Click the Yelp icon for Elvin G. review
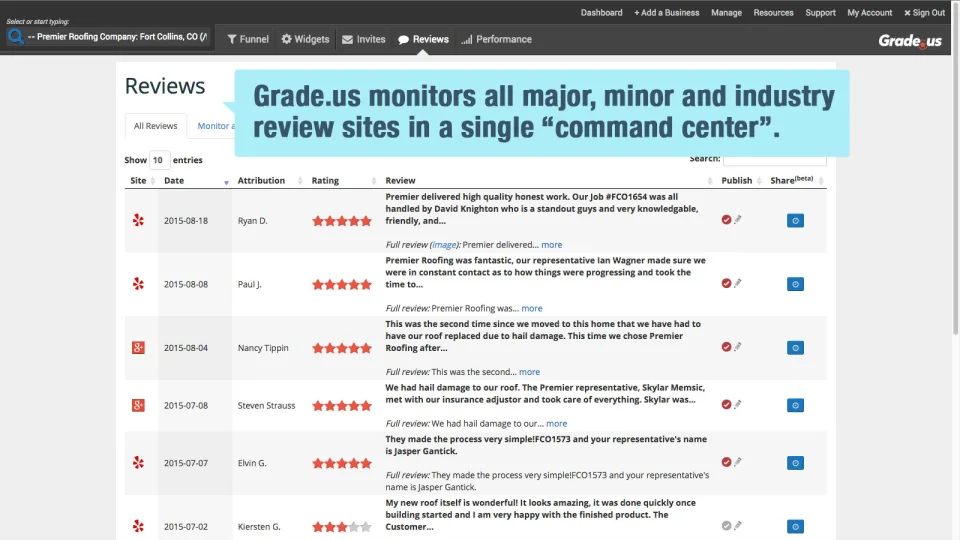 pos(138,463)
